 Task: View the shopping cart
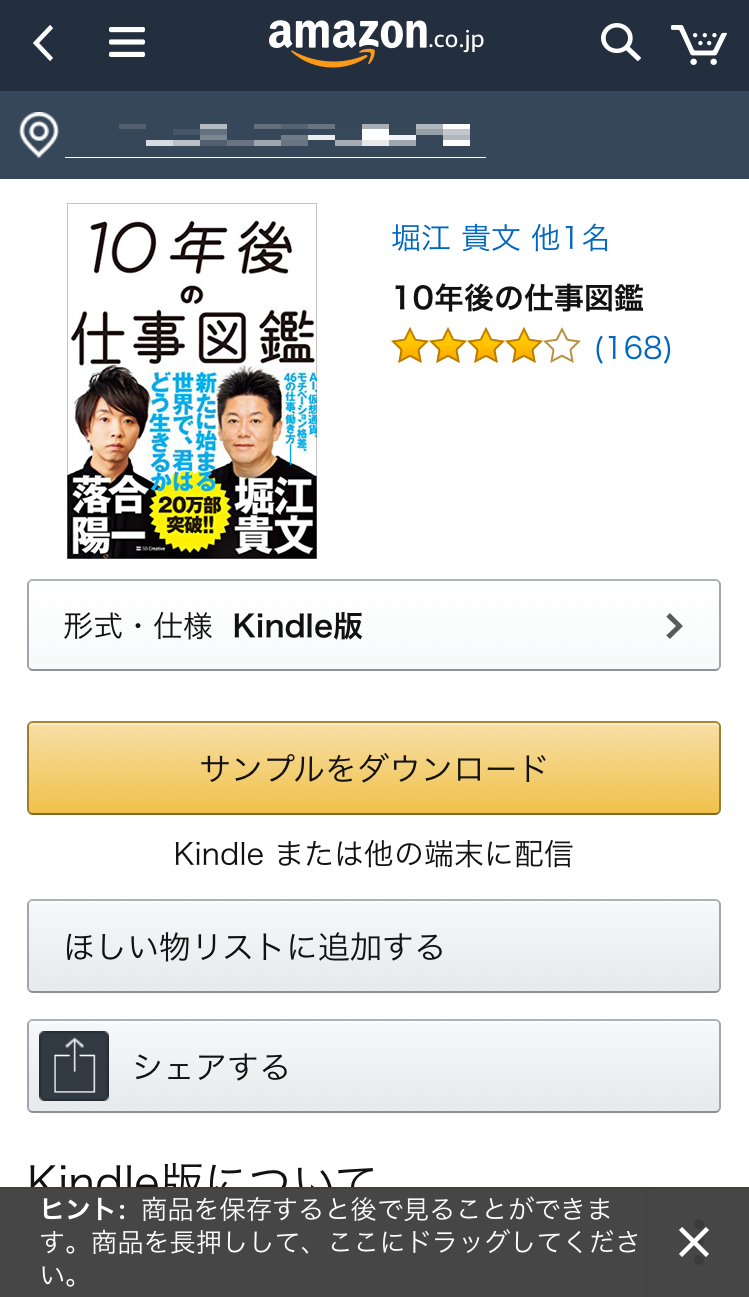coord(698,44)
